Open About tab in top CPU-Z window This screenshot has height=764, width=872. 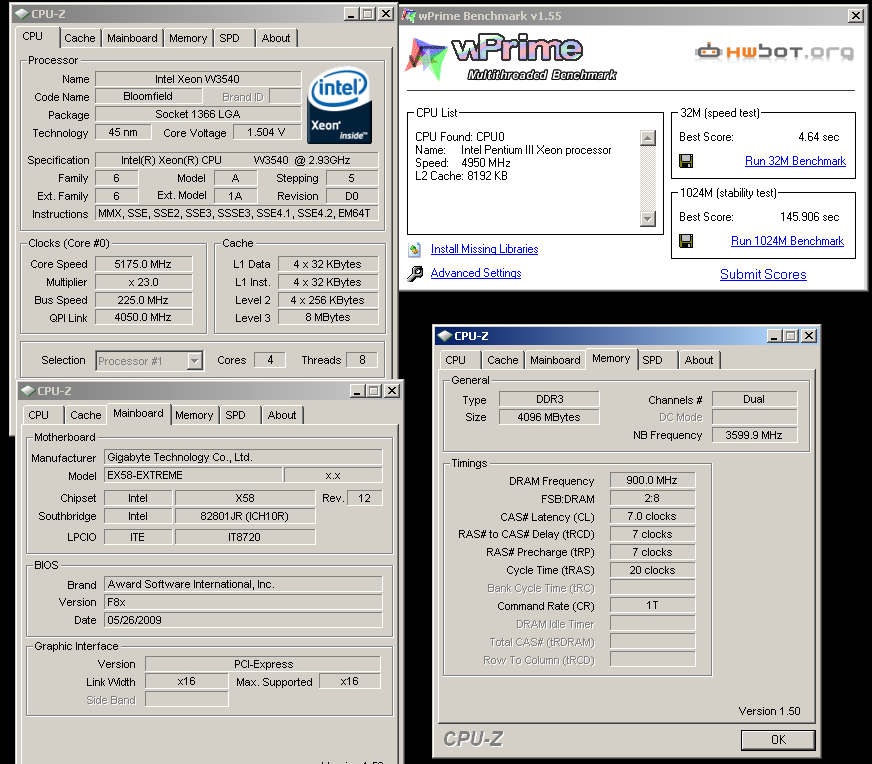coord(276,38)
